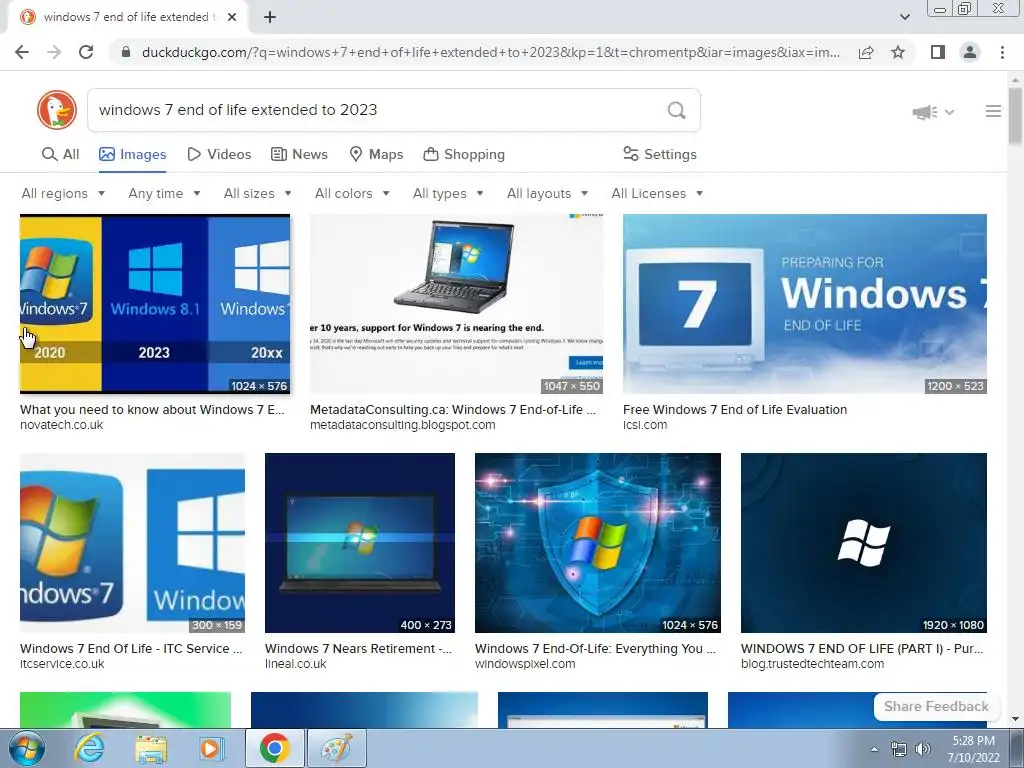Expand the All colors filter
Screen dimensions: 1024x768
click(x=352, y=193)
